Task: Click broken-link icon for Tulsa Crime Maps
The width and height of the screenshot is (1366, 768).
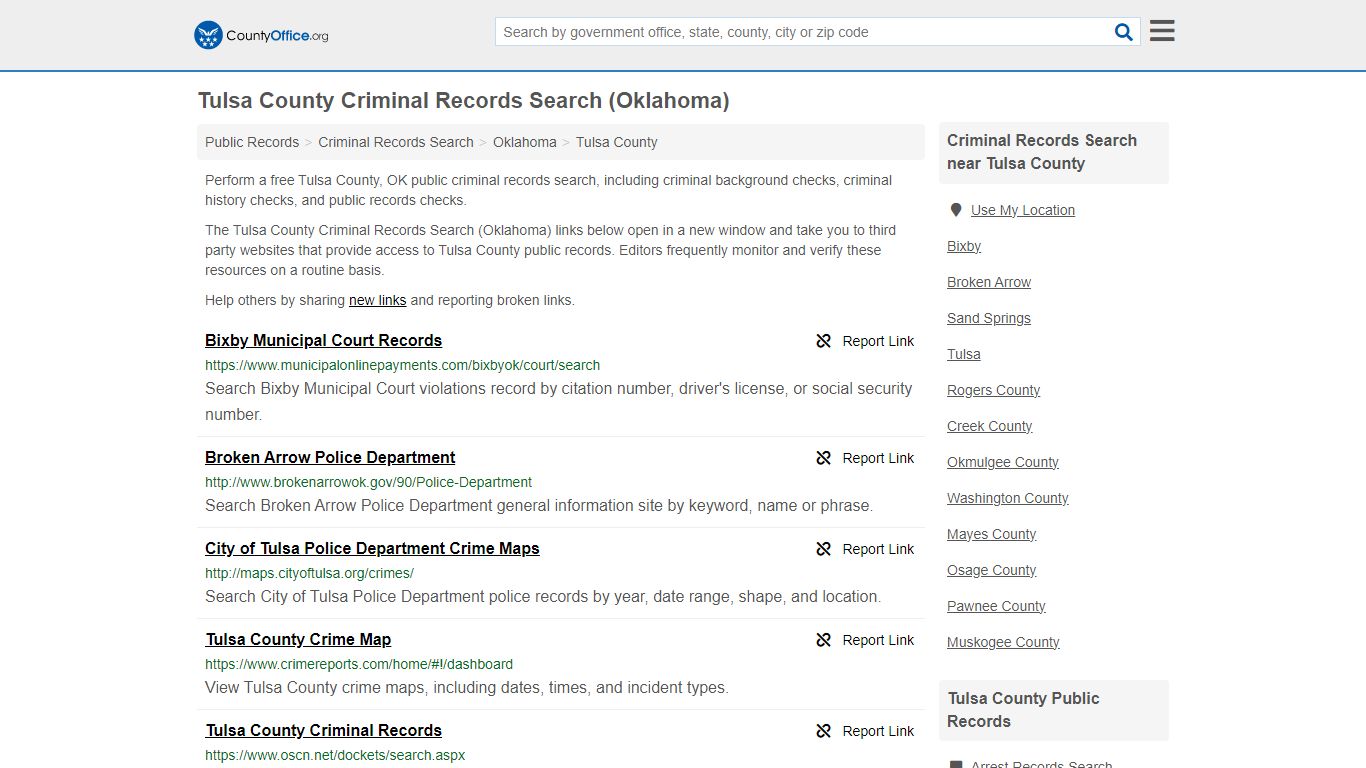Action: point(824,549)
